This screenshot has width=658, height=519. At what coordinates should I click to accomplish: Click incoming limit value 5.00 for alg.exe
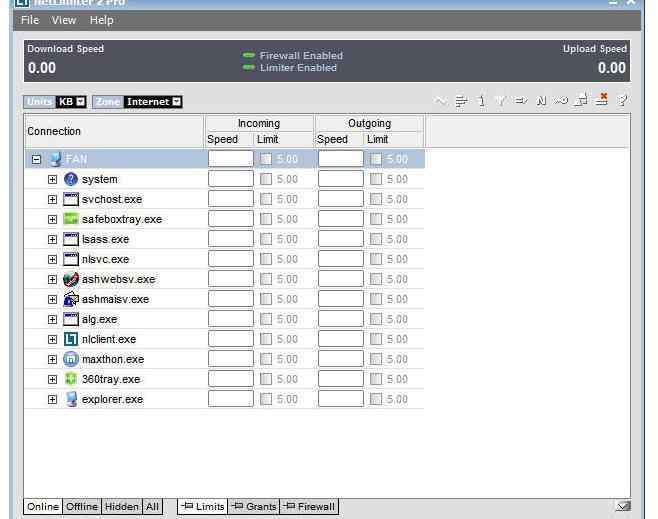287,319
